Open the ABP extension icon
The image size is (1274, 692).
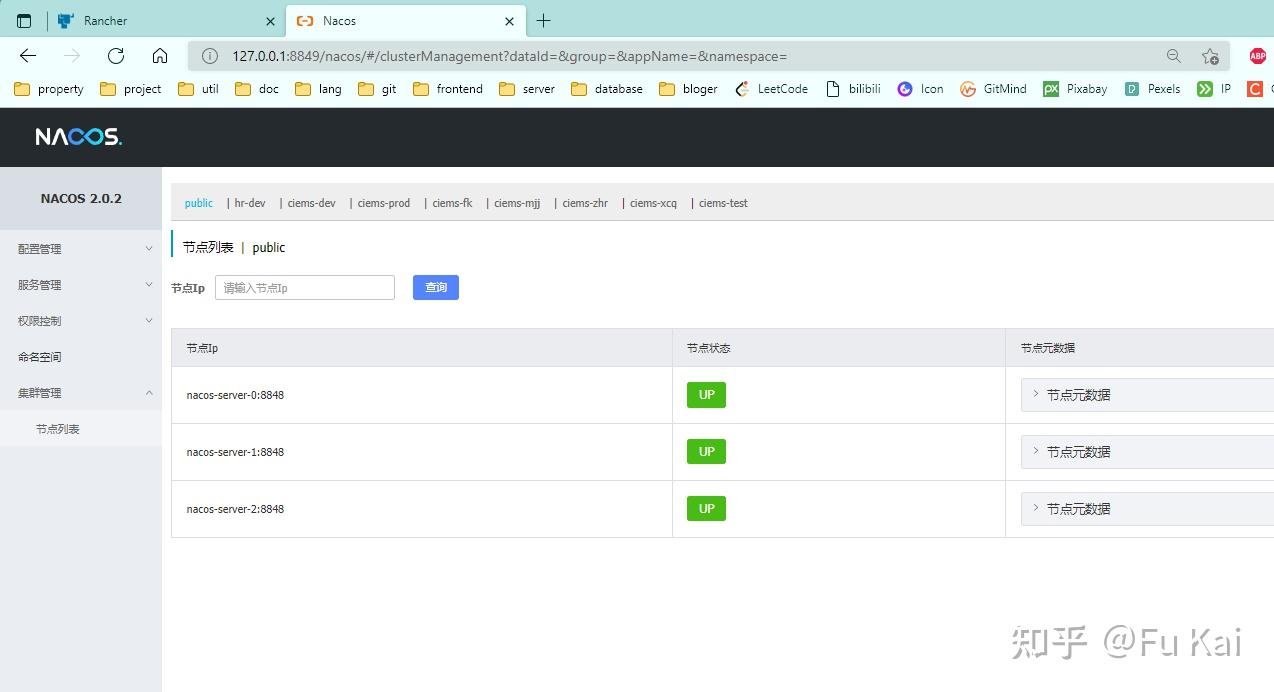point(1257,56)
